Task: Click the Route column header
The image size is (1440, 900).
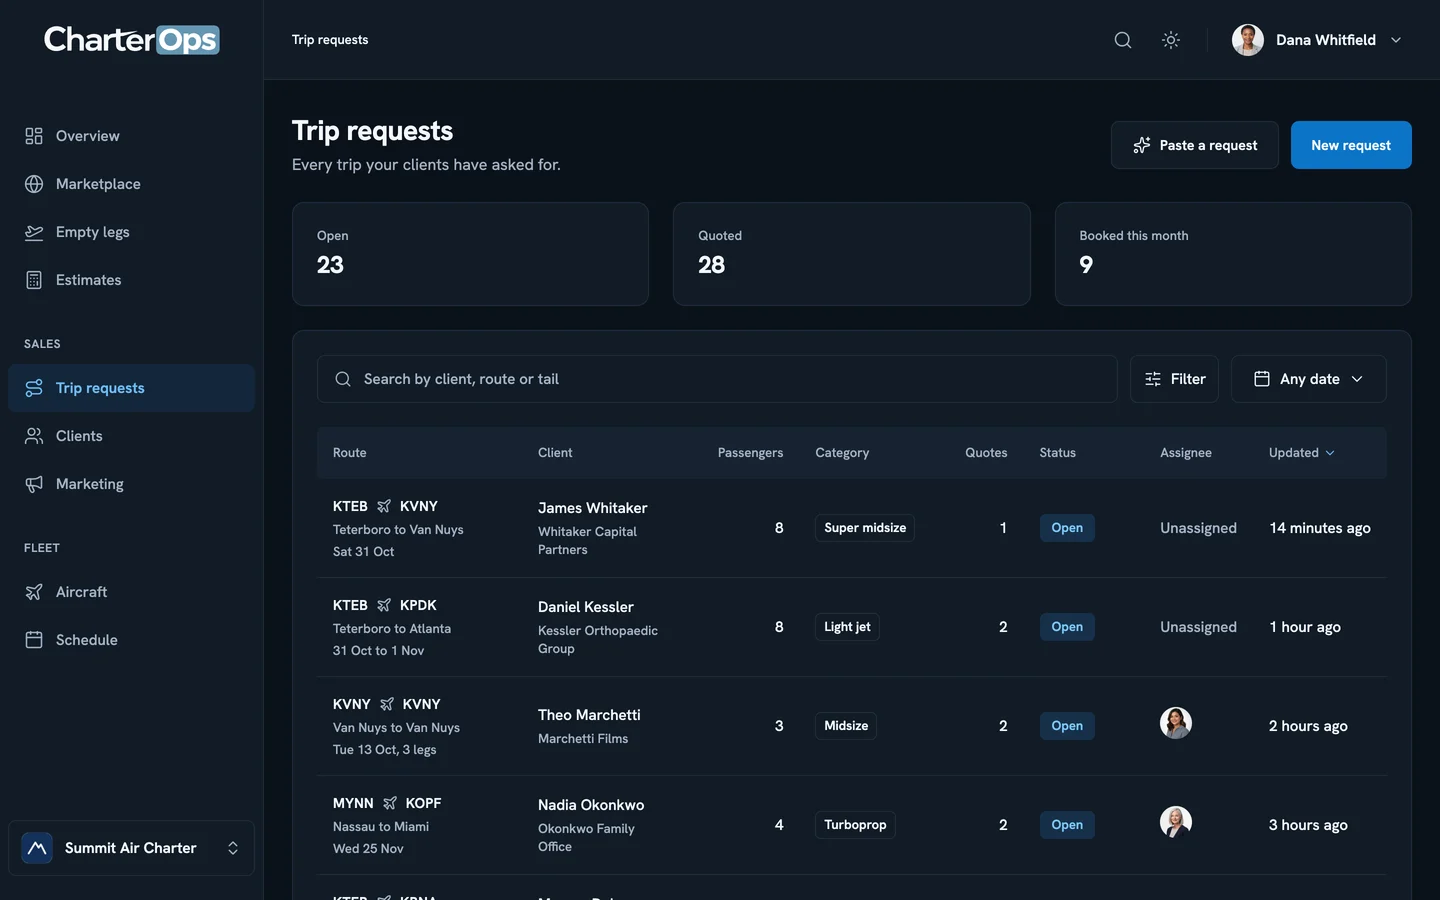Action: pos(349,453)
